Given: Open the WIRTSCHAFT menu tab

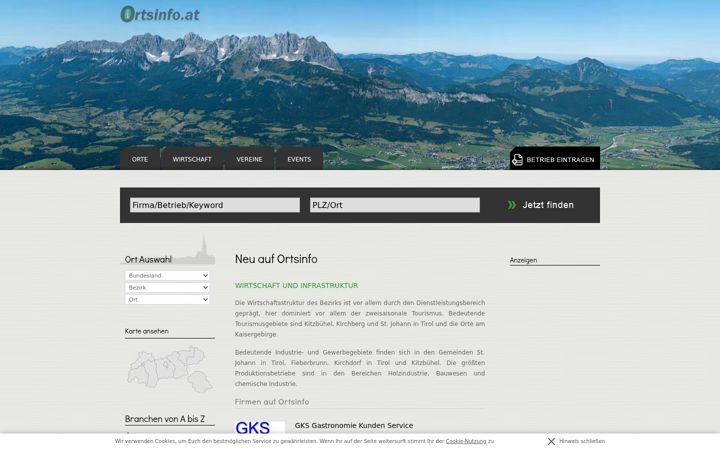Looking at the screenshot, I should pos(192,159).
